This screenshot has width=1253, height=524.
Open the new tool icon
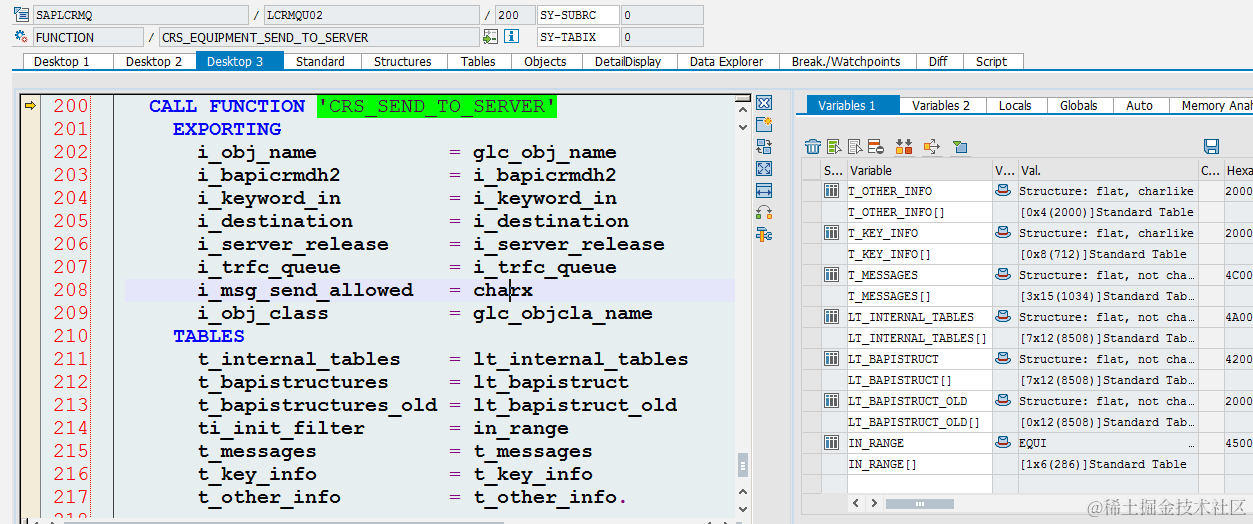click(x=764, y=124)
